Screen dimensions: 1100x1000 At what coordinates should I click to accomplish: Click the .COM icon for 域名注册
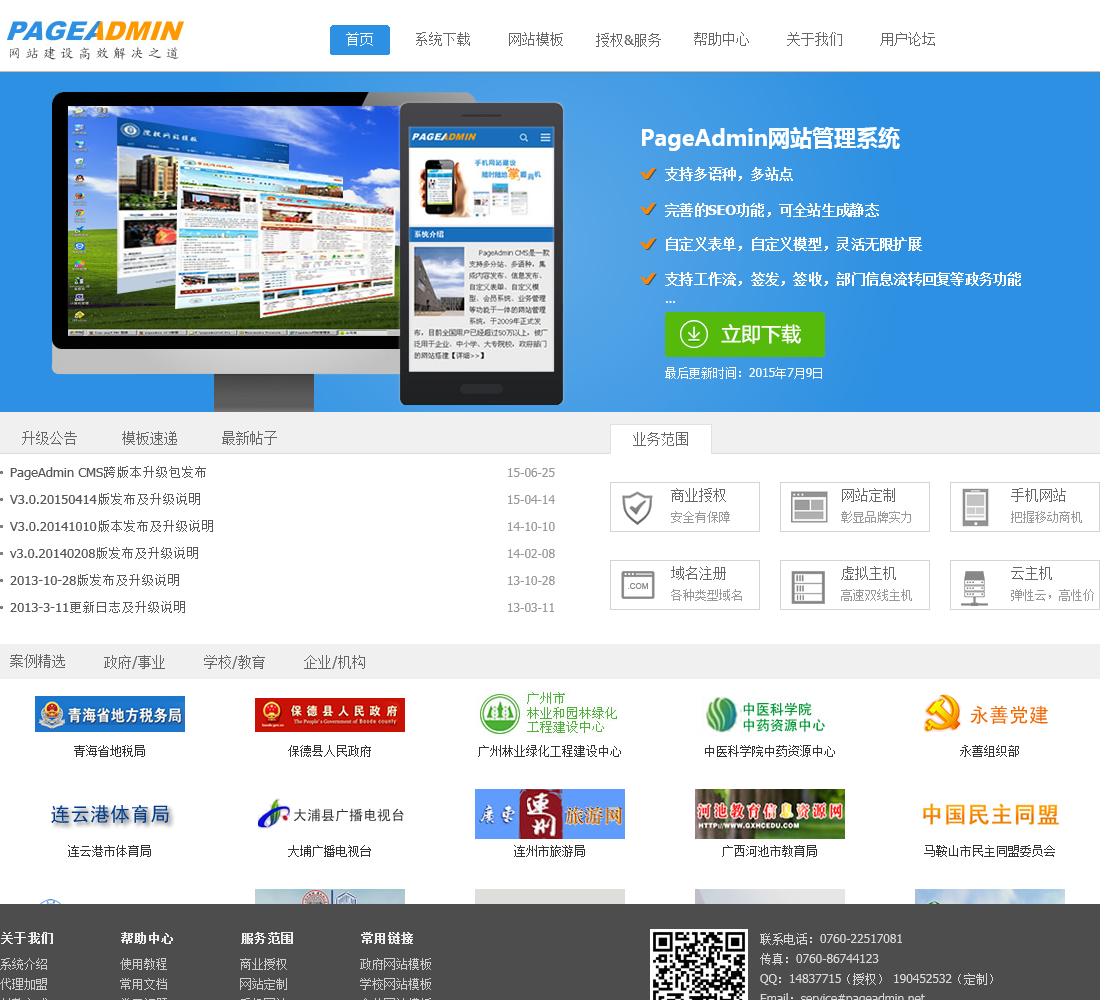click(x=638, y=585)
